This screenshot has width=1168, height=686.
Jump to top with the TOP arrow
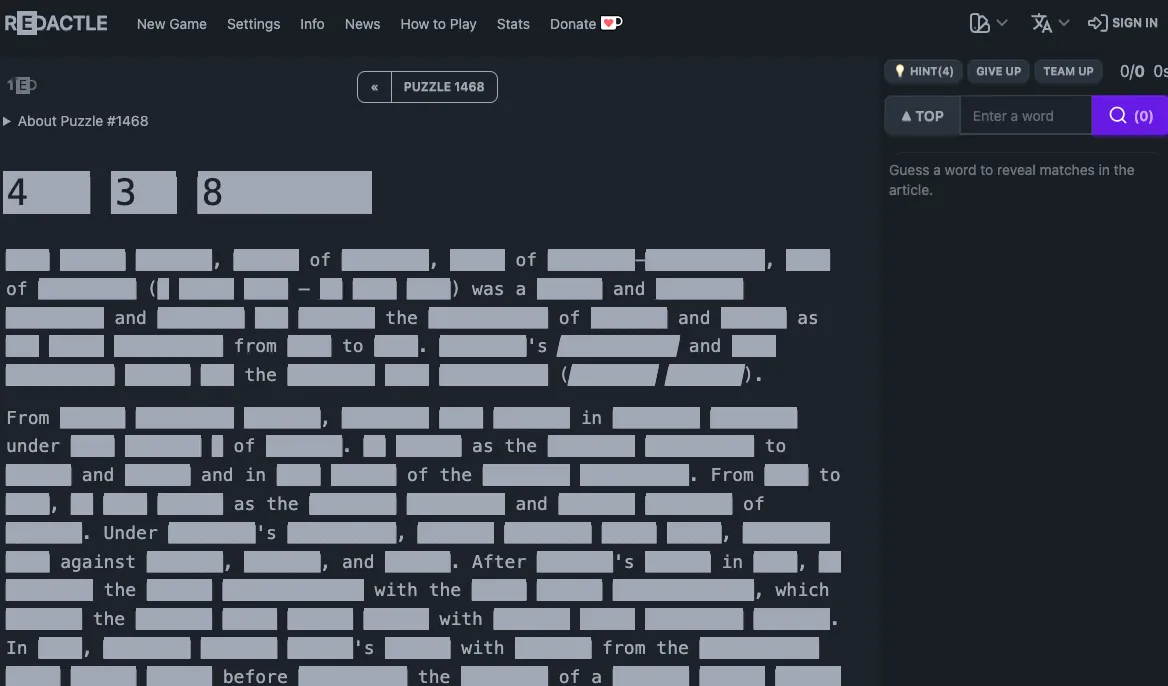click(x=922, y=115)
